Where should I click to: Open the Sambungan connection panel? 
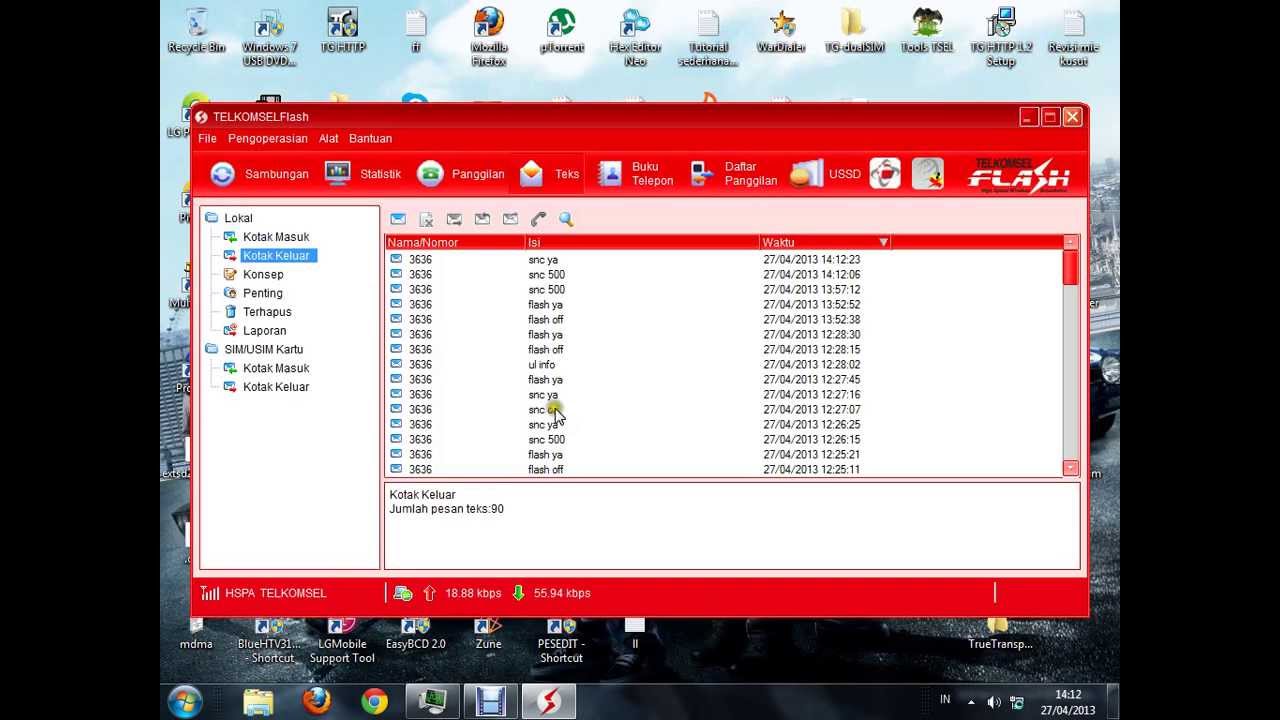(259, 174)
